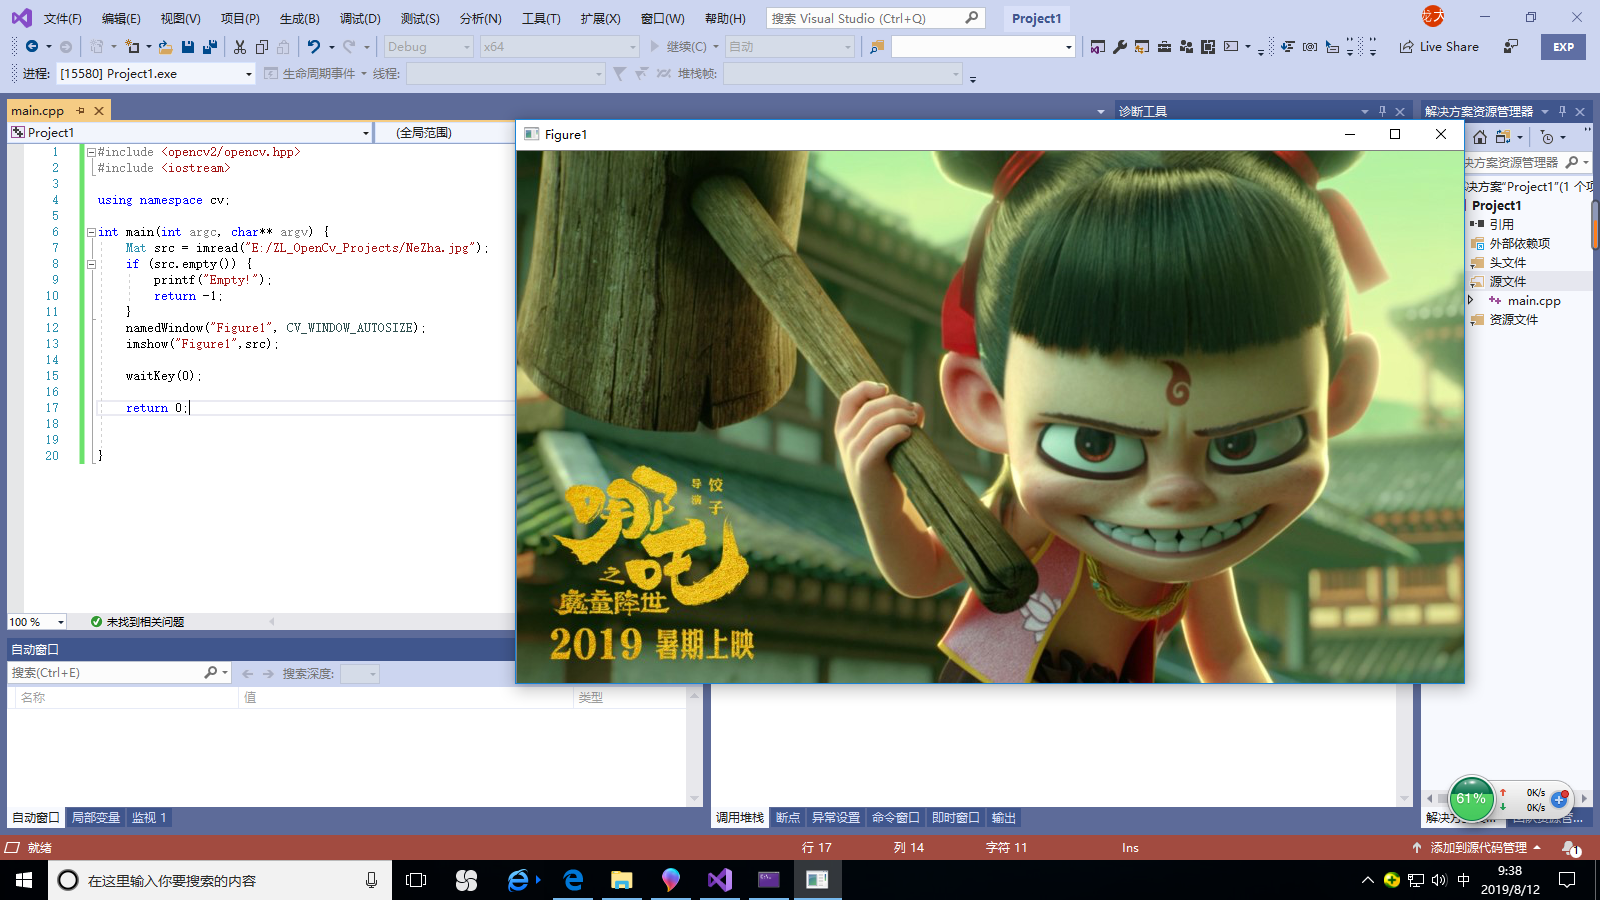1600x900 pixels.
Task: Open the Debug configuration dropdown
Action: tap(428, 46)
